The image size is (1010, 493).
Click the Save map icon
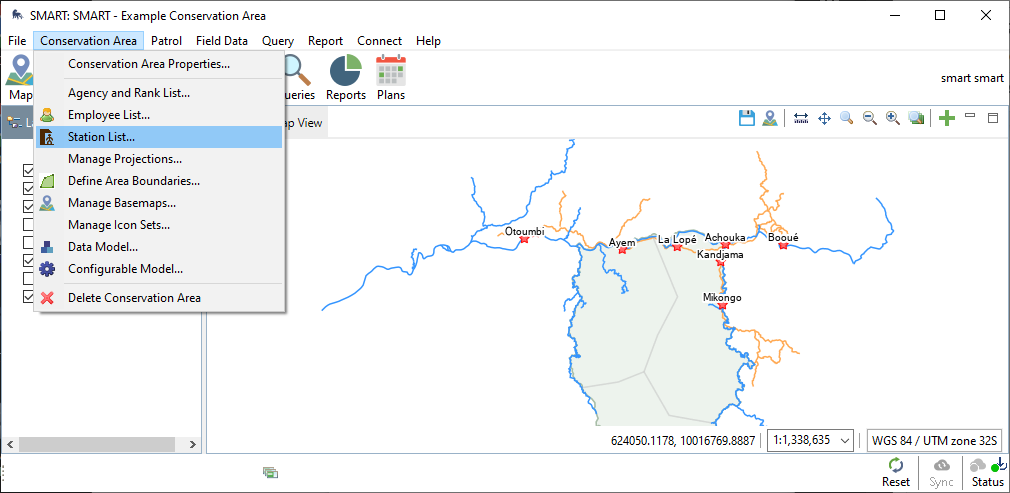746,118
